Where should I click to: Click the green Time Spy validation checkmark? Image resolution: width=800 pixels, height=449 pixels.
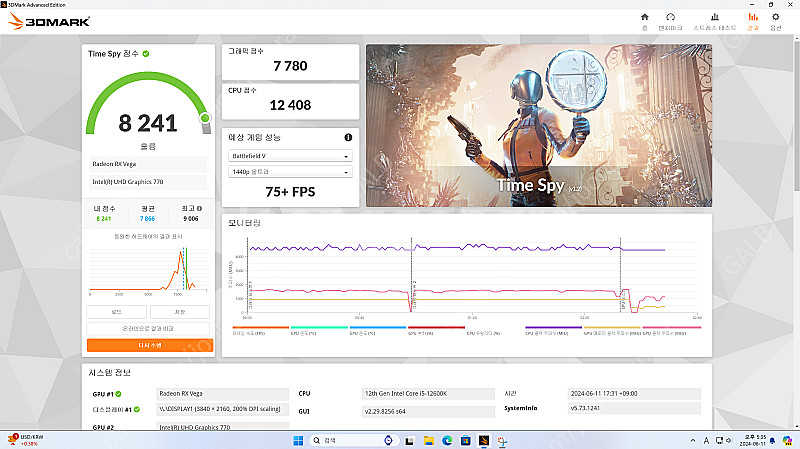click(x=146, y=54)
